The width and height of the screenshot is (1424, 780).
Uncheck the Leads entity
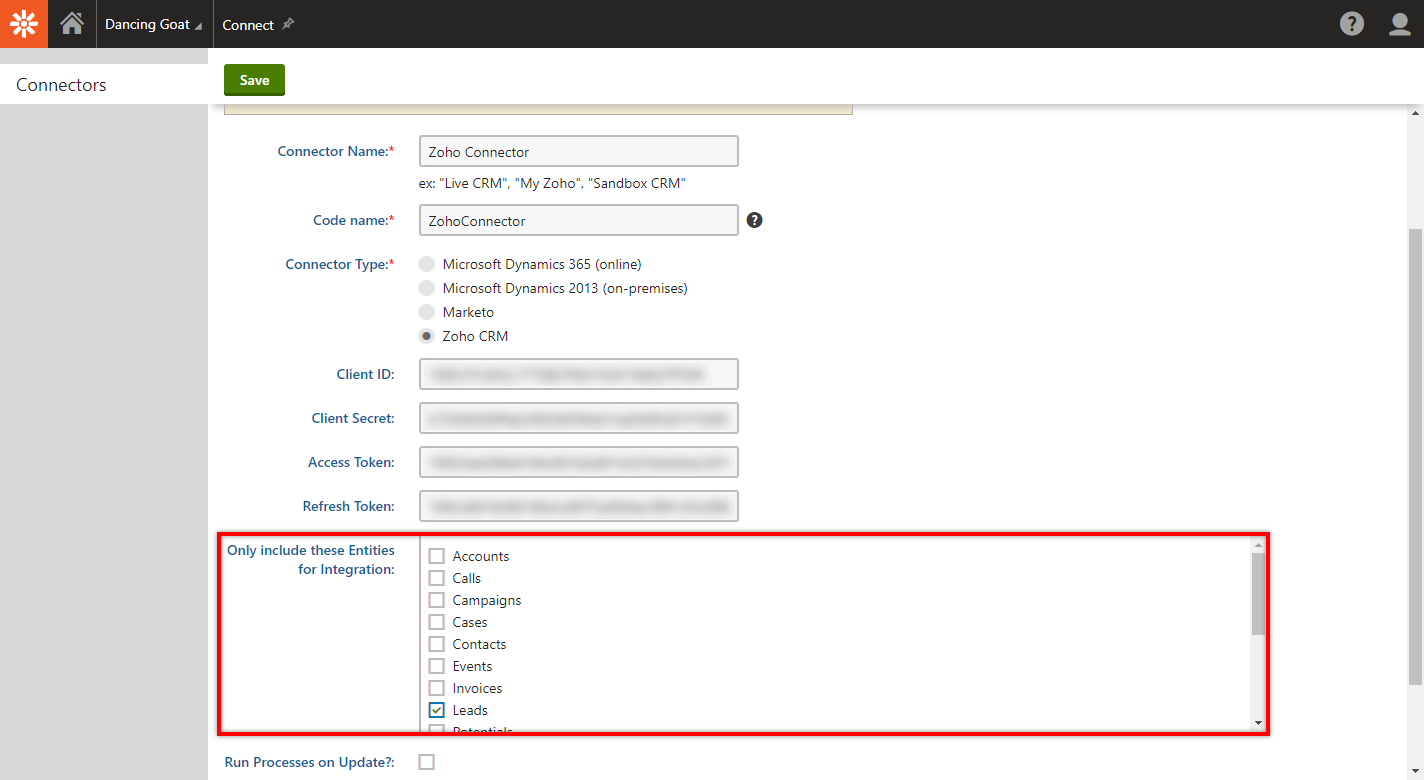click(437, 710)
